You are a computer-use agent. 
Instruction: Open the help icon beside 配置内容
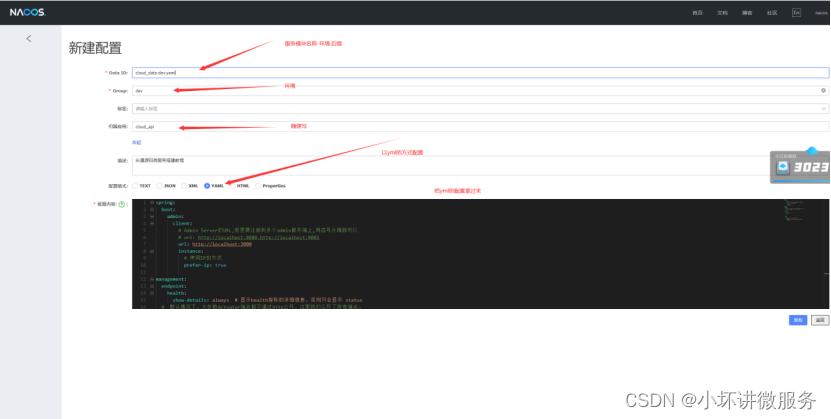121,204
